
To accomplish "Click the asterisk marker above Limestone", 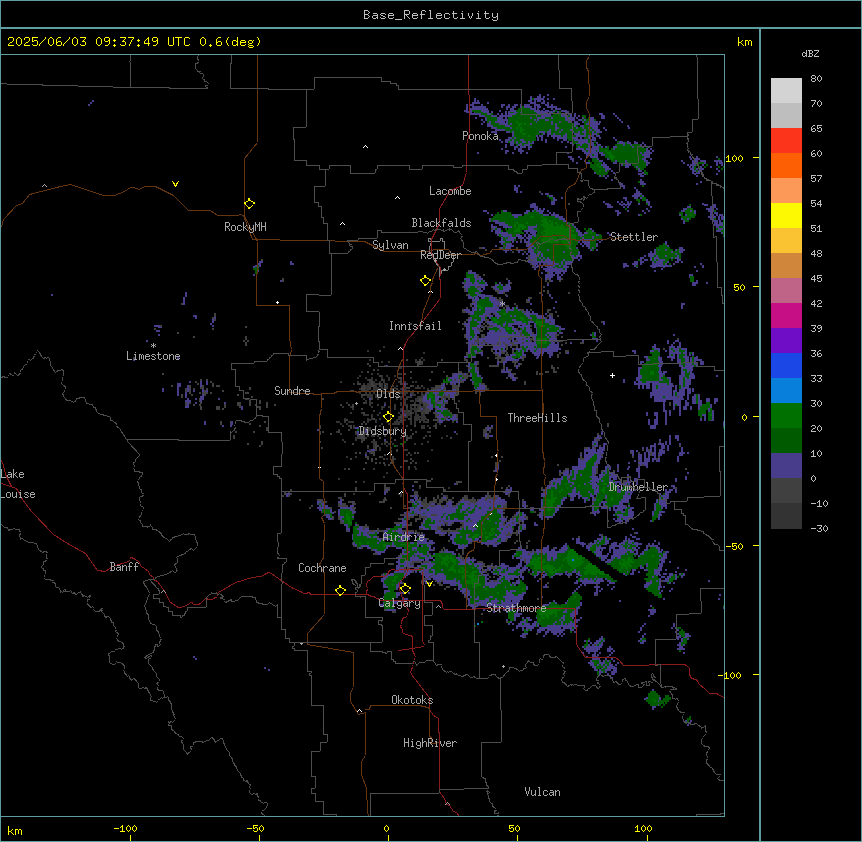I will pyautogui.click(x=153, y=346).
